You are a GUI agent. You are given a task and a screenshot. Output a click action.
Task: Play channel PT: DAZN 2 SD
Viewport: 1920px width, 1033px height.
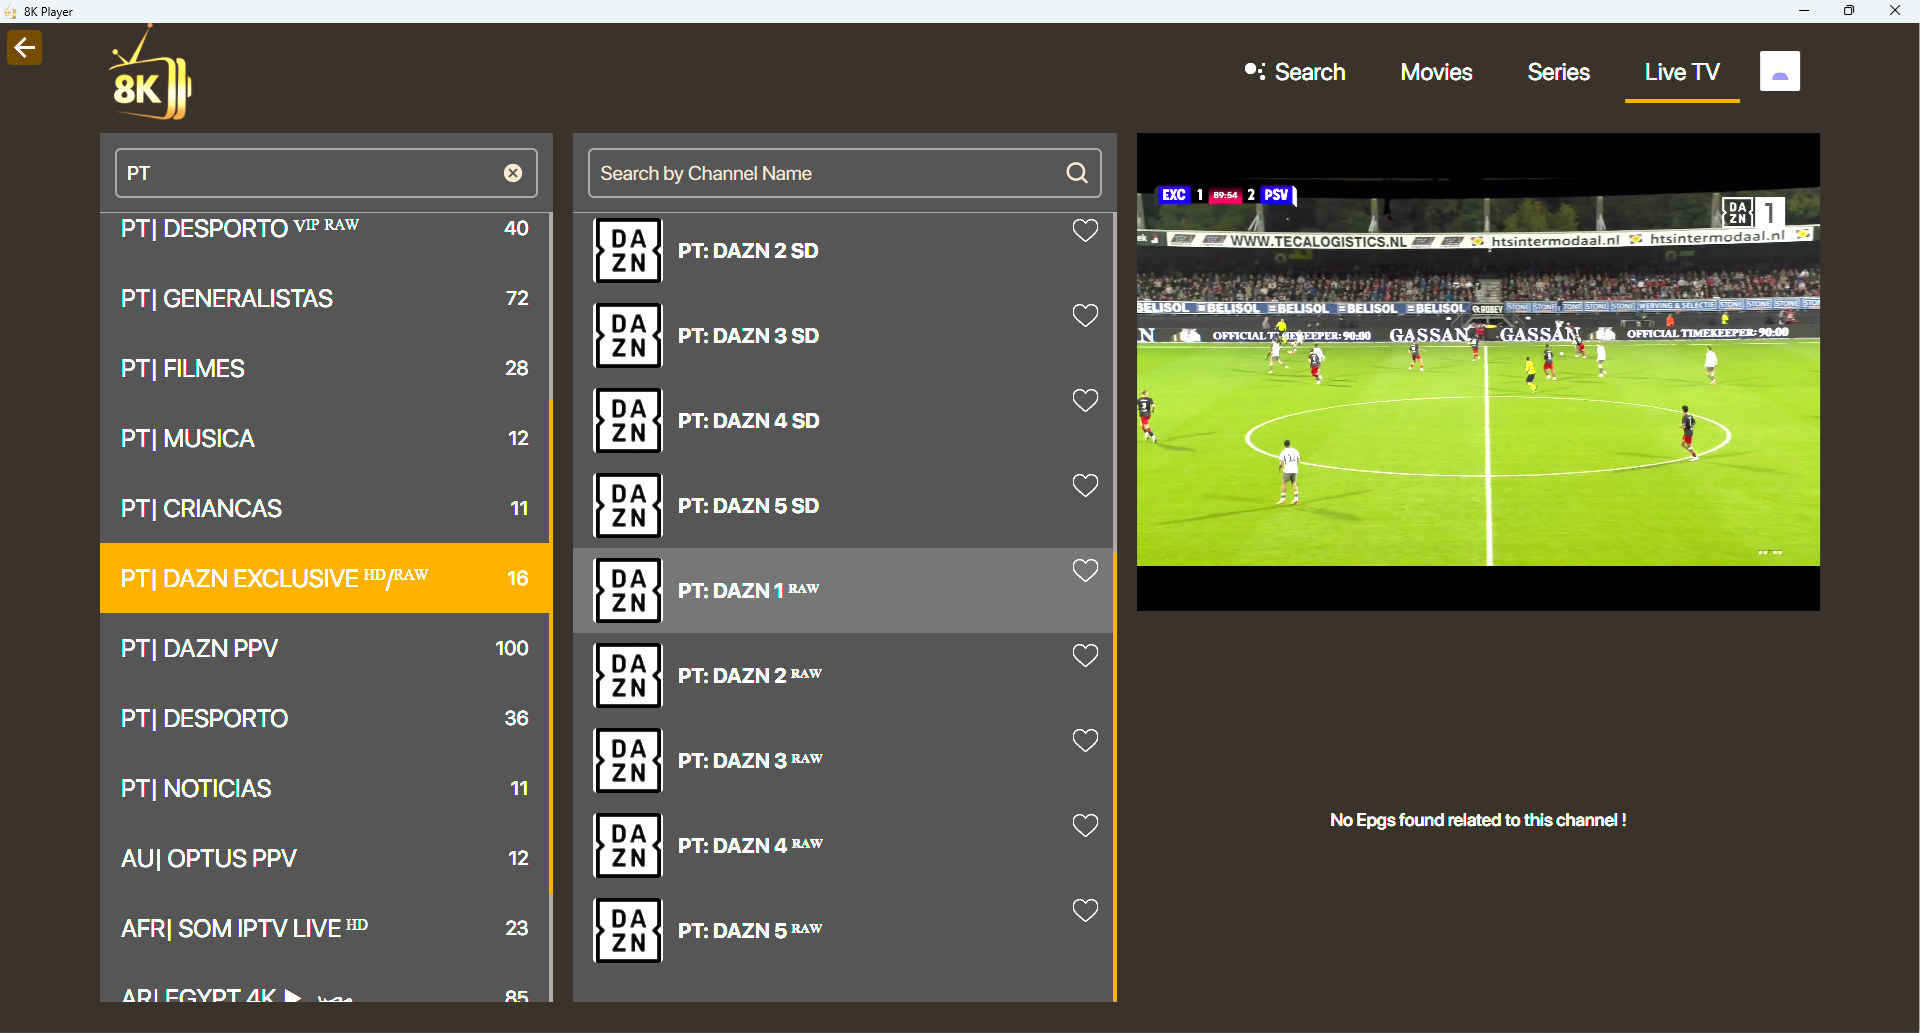[843, 250]
